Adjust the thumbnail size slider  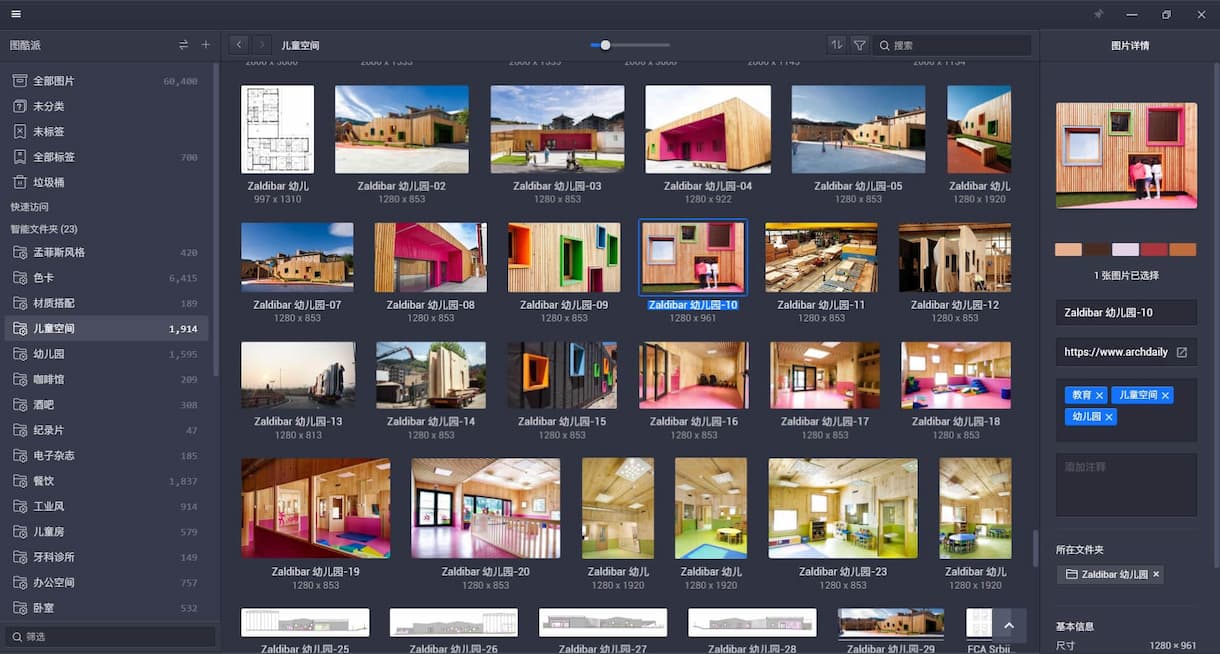coord(605,45)
